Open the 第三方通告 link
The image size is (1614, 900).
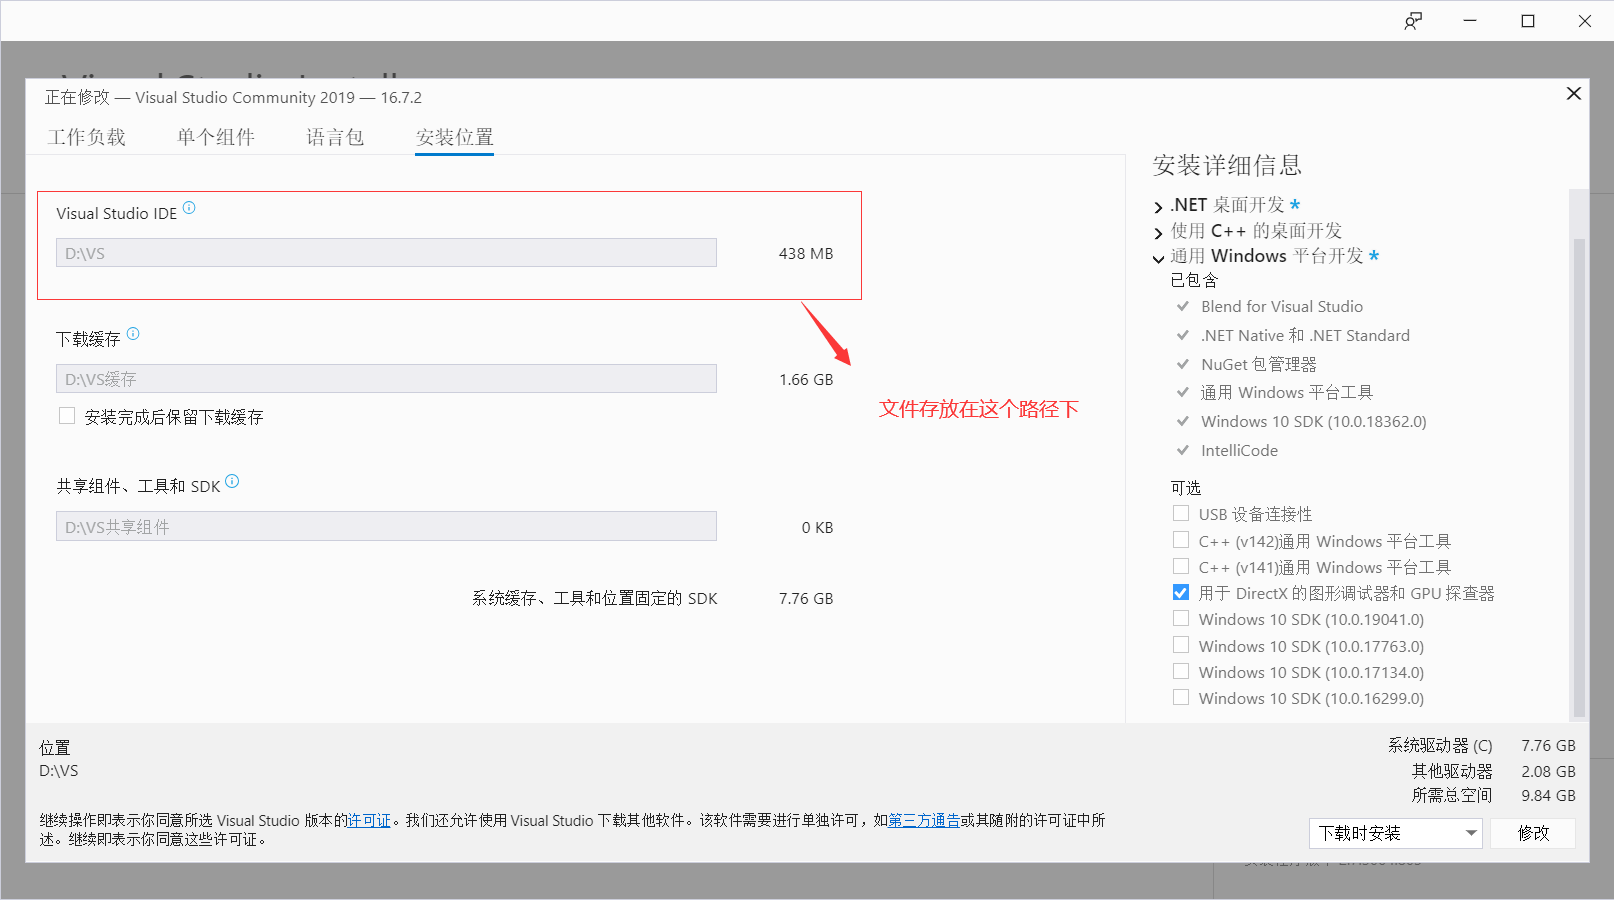click(923, 820)
